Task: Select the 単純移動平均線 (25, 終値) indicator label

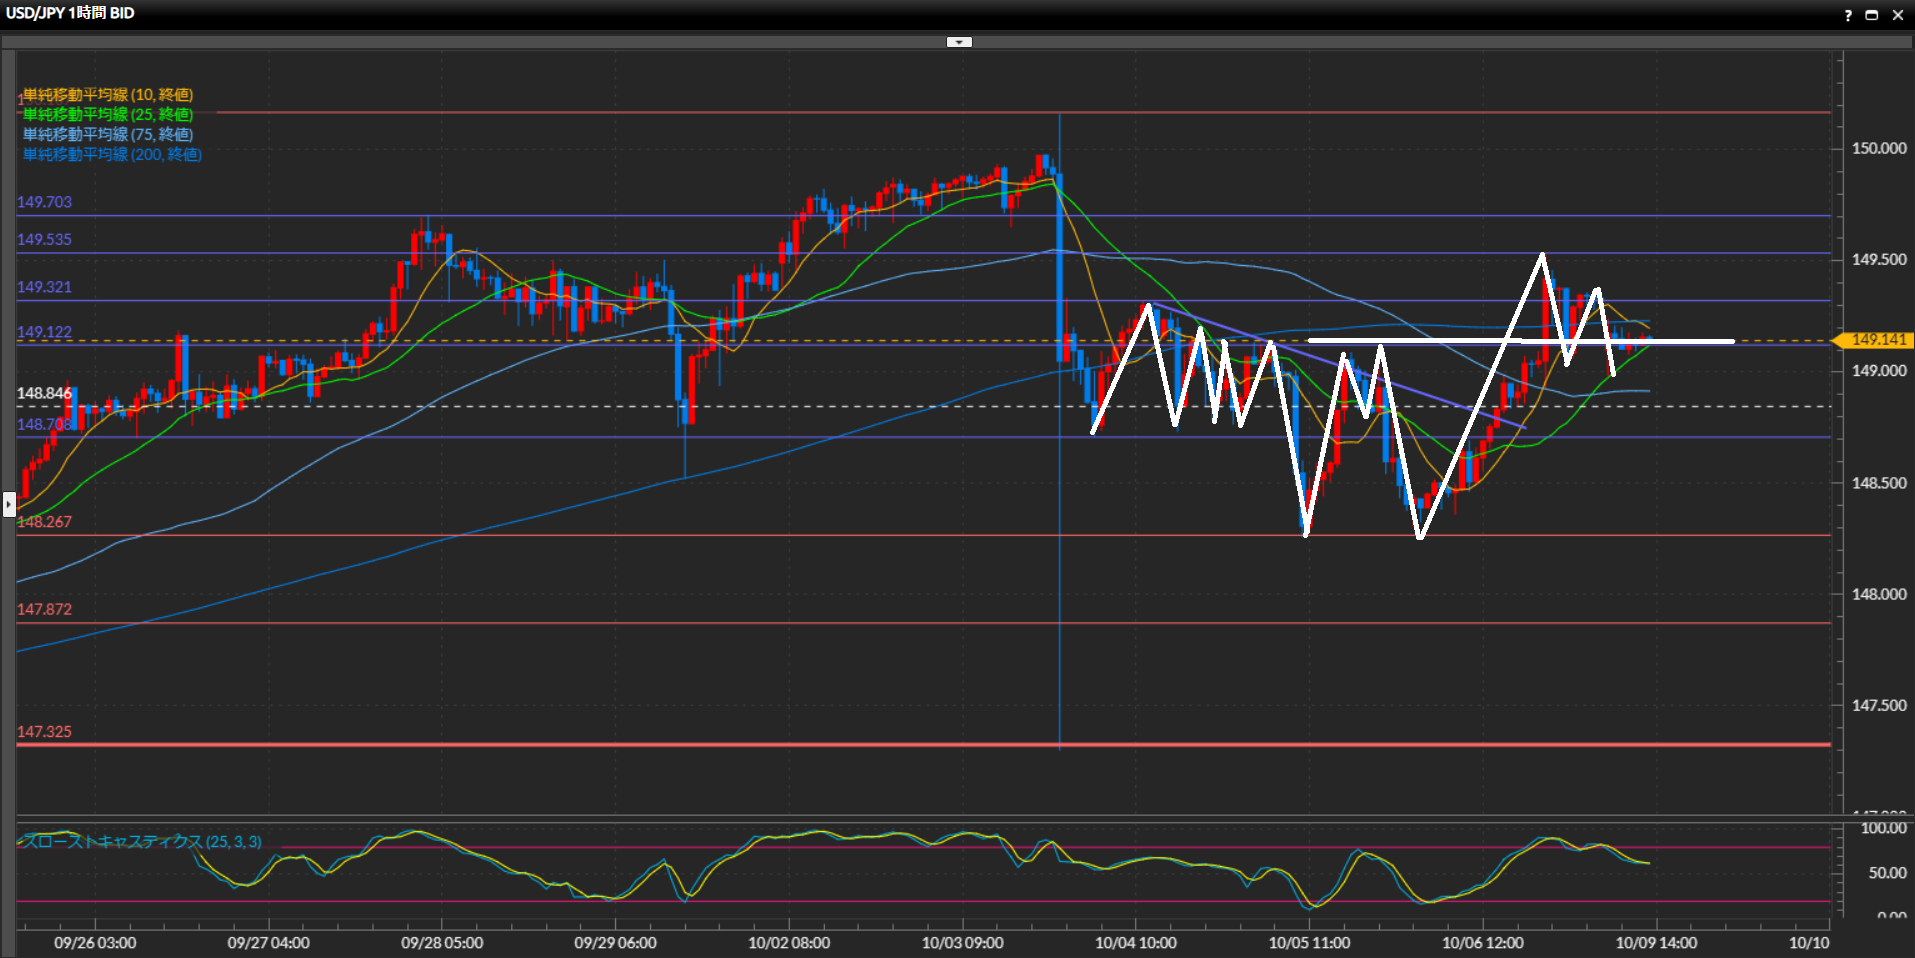Action: pyautogui.click(x=108, y=115)
